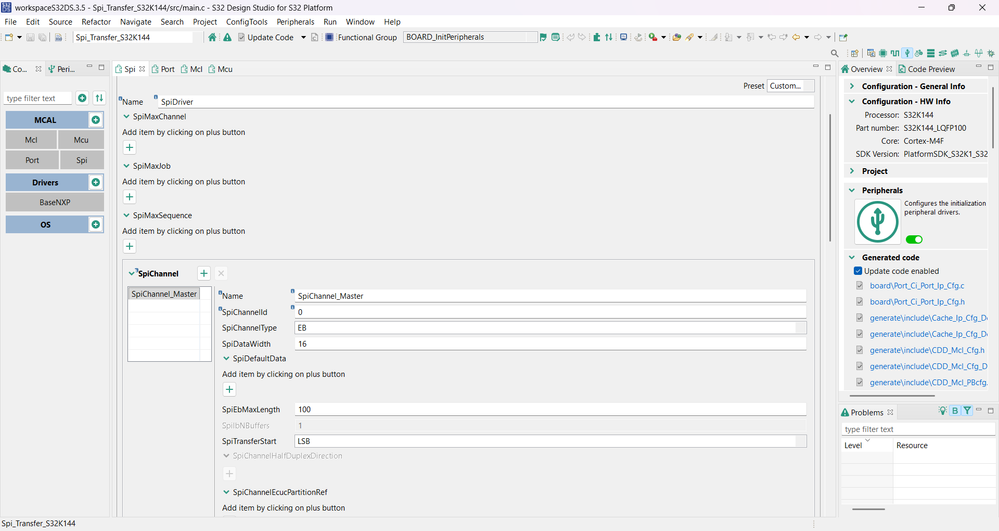
Task: Toggle the Update Code toolbar checkbox
Action: coord(241,37)
